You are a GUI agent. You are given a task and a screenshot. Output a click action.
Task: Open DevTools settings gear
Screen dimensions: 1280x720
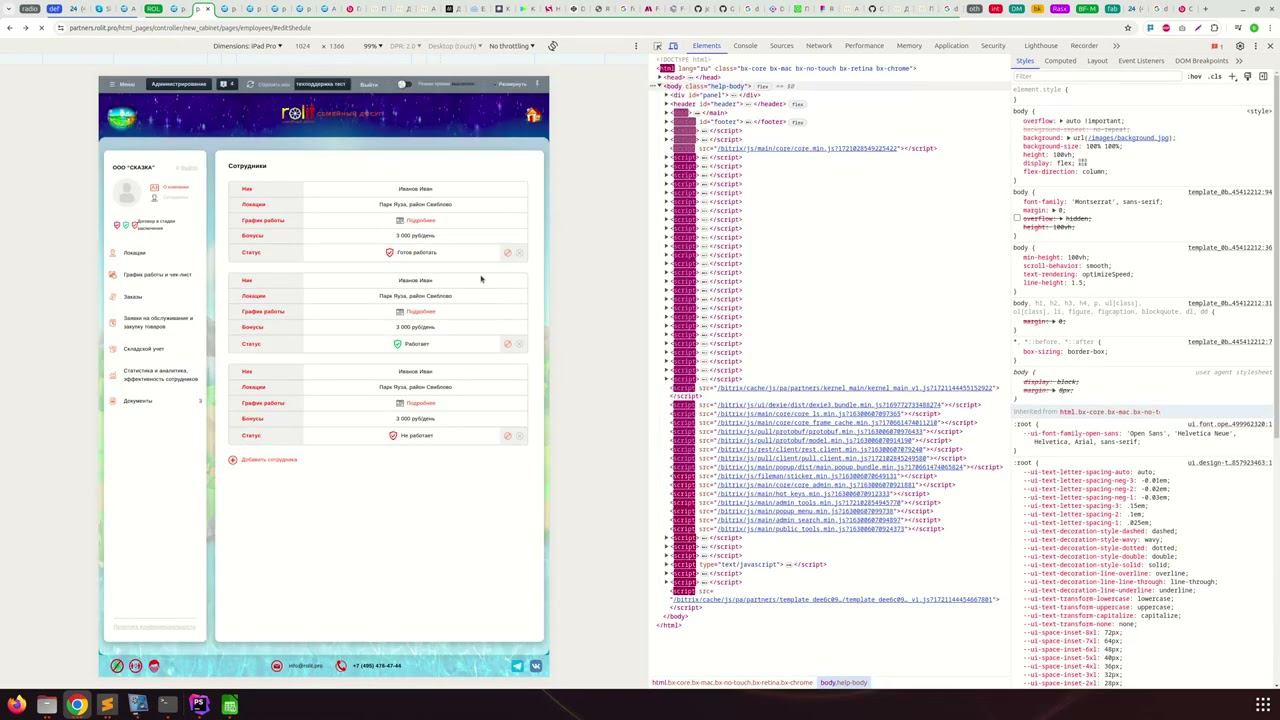click(x=1240, y=46)
